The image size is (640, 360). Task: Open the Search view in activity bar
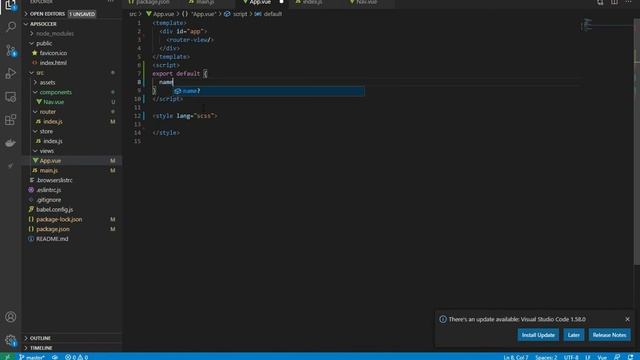(11, 27)
